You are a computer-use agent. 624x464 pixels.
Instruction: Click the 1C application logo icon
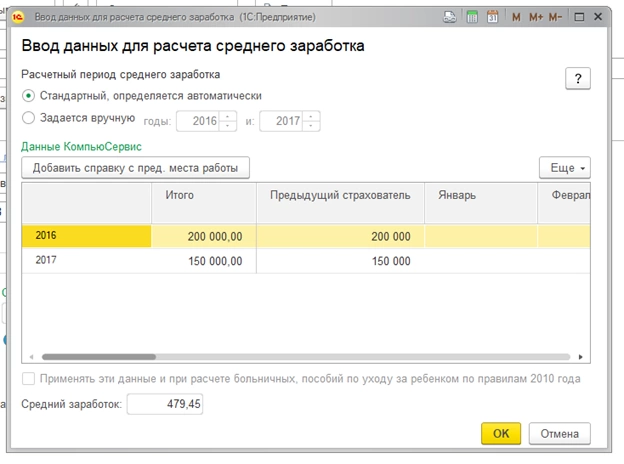tap(18, 17)
